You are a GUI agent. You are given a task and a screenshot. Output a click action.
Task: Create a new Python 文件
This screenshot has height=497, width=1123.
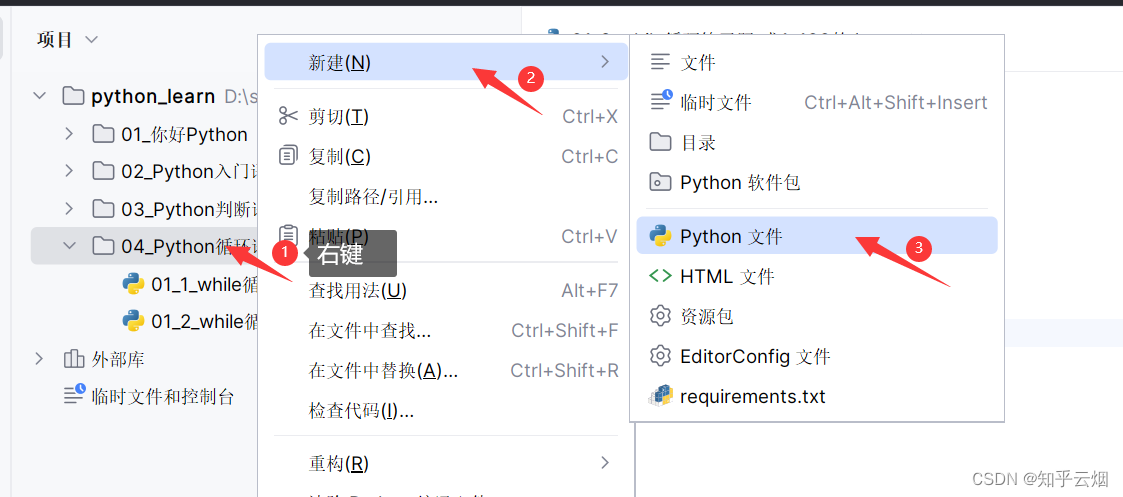[x=816, y=236]
